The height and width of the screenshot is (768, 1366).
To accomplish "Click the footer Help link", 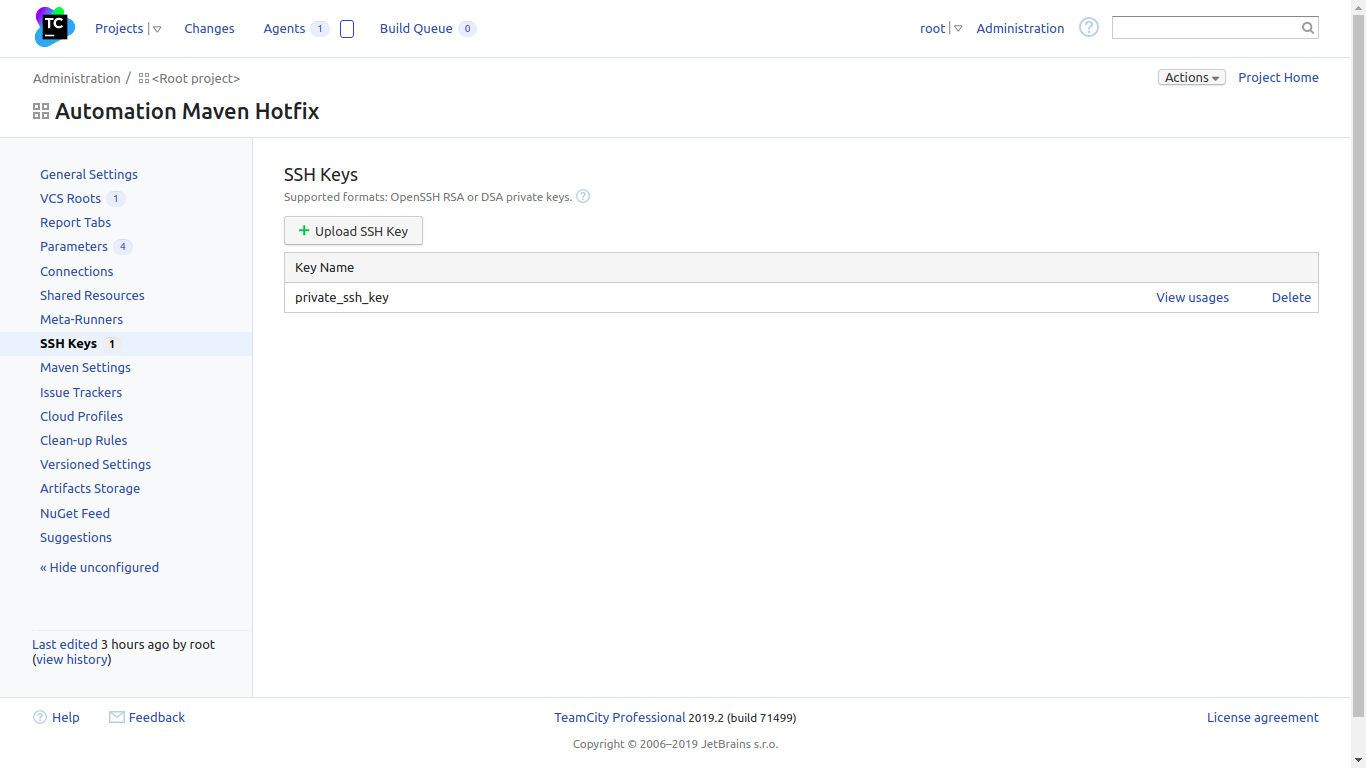I will 65,717.
